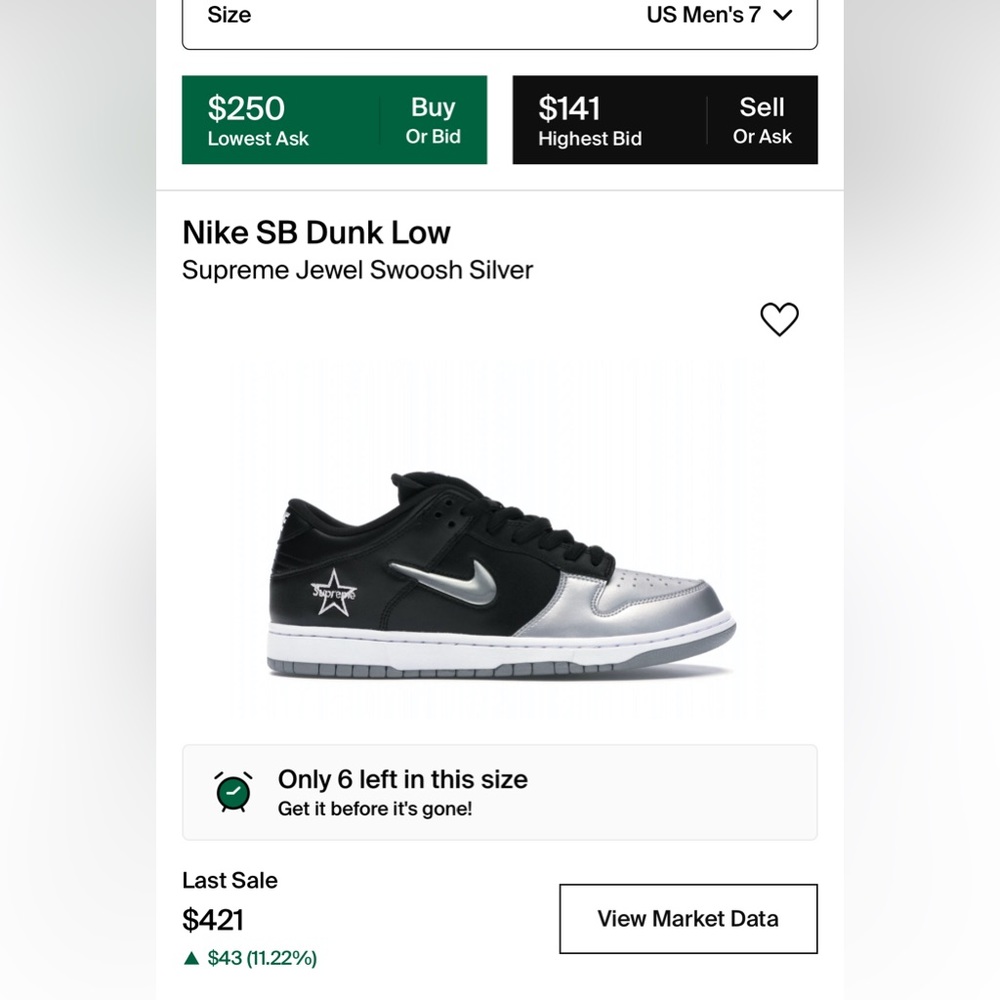Screen dimensions: 1000x1000
Task: Click the Nike SB Dunk Low title
Action: pos(316,232)
